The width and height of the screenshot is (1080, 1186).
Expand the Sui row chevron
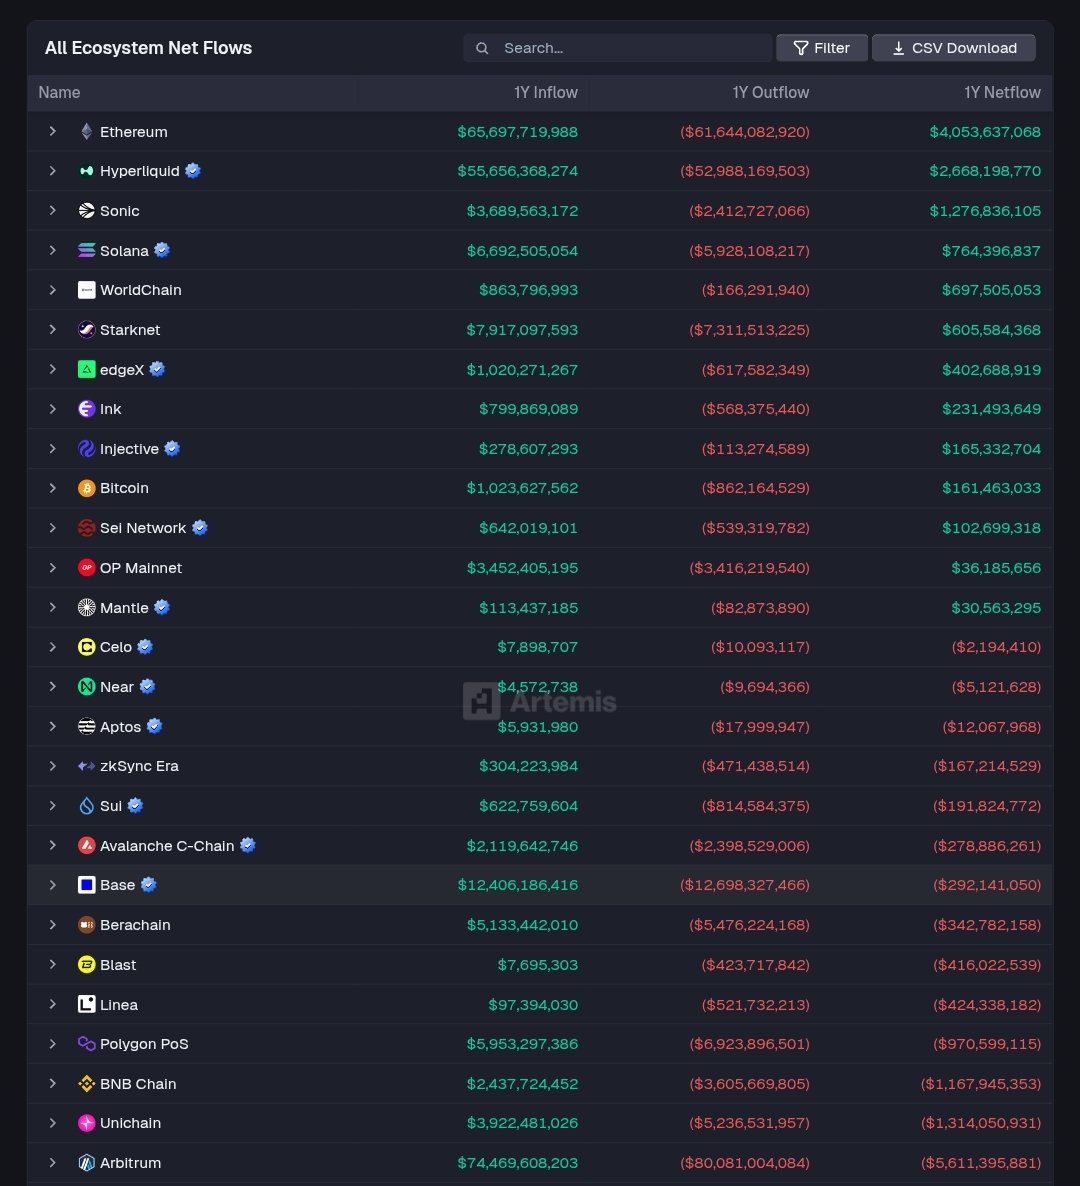coord(52,806)
